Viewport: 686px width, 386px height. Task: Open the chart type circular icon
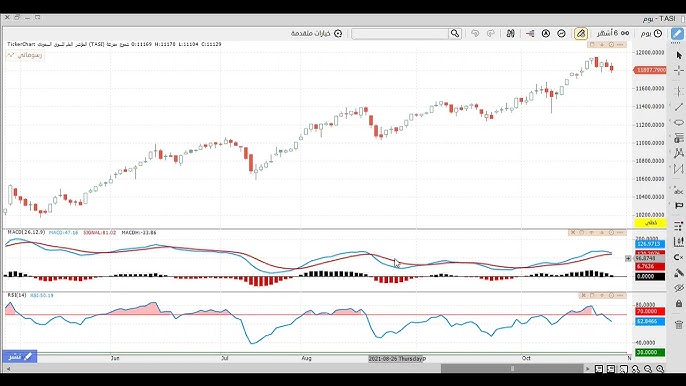(561, 34)
